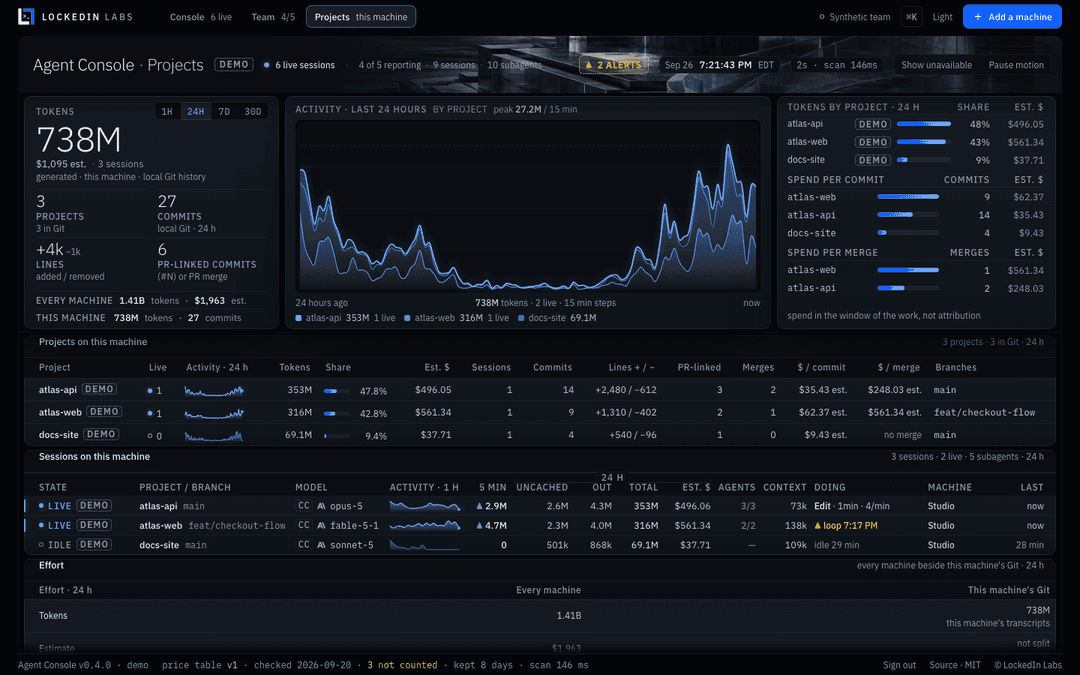
Task: Click the LIVE status dot of atlas-web session
Action: pyautogui.click(x=41, y=525)
